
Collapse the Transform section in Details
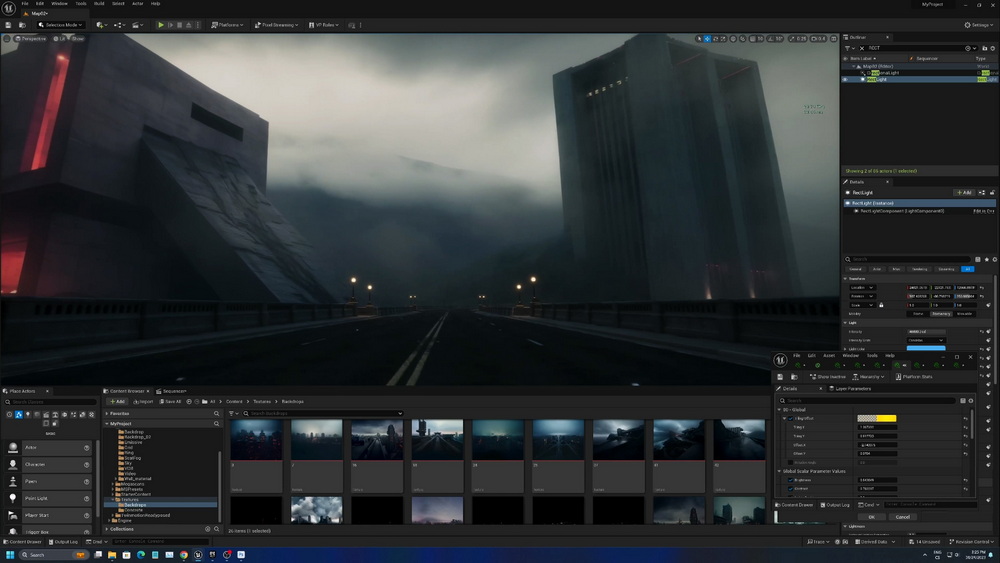coord(846,279)
